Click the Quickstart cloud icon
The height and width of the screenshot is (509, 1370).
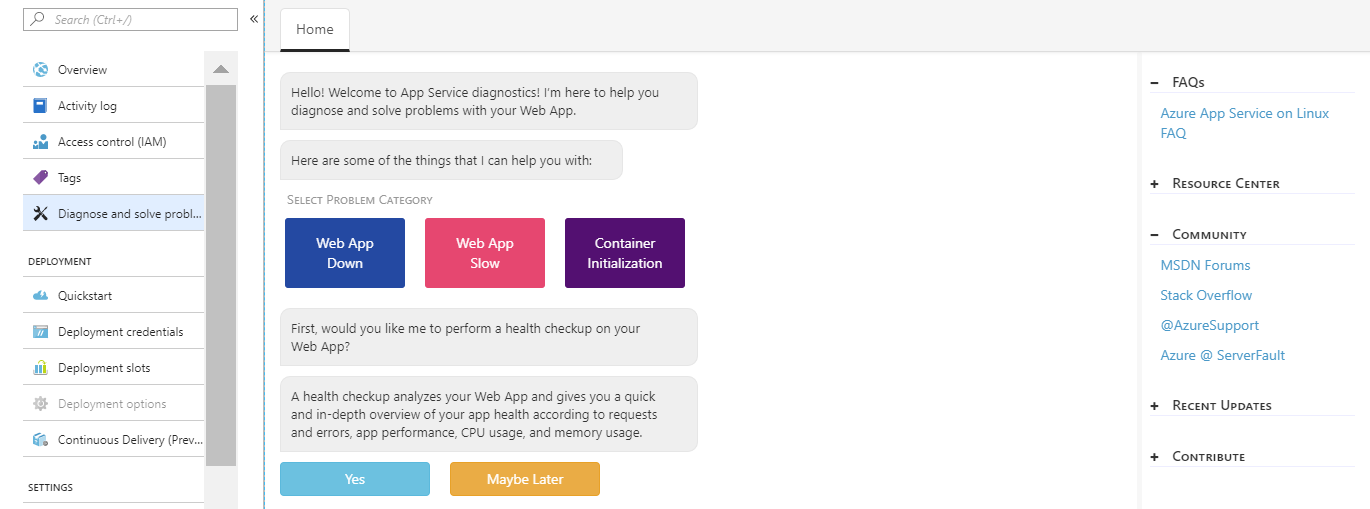(40, 296)
